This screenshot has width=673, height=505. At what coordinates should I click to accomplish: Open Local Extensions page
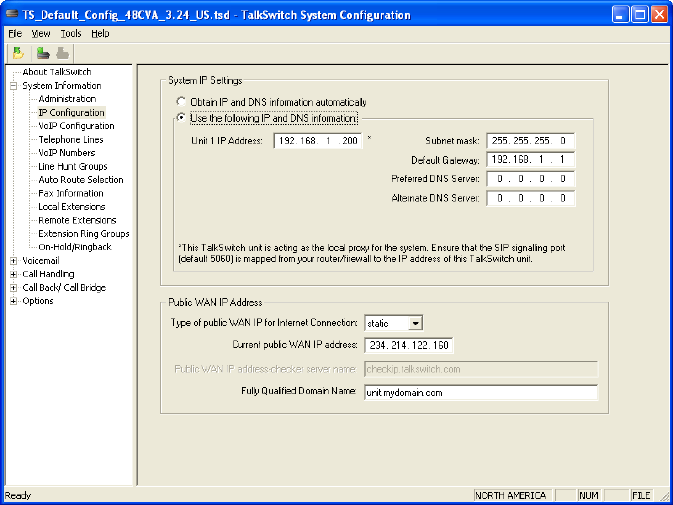(72, 207)
